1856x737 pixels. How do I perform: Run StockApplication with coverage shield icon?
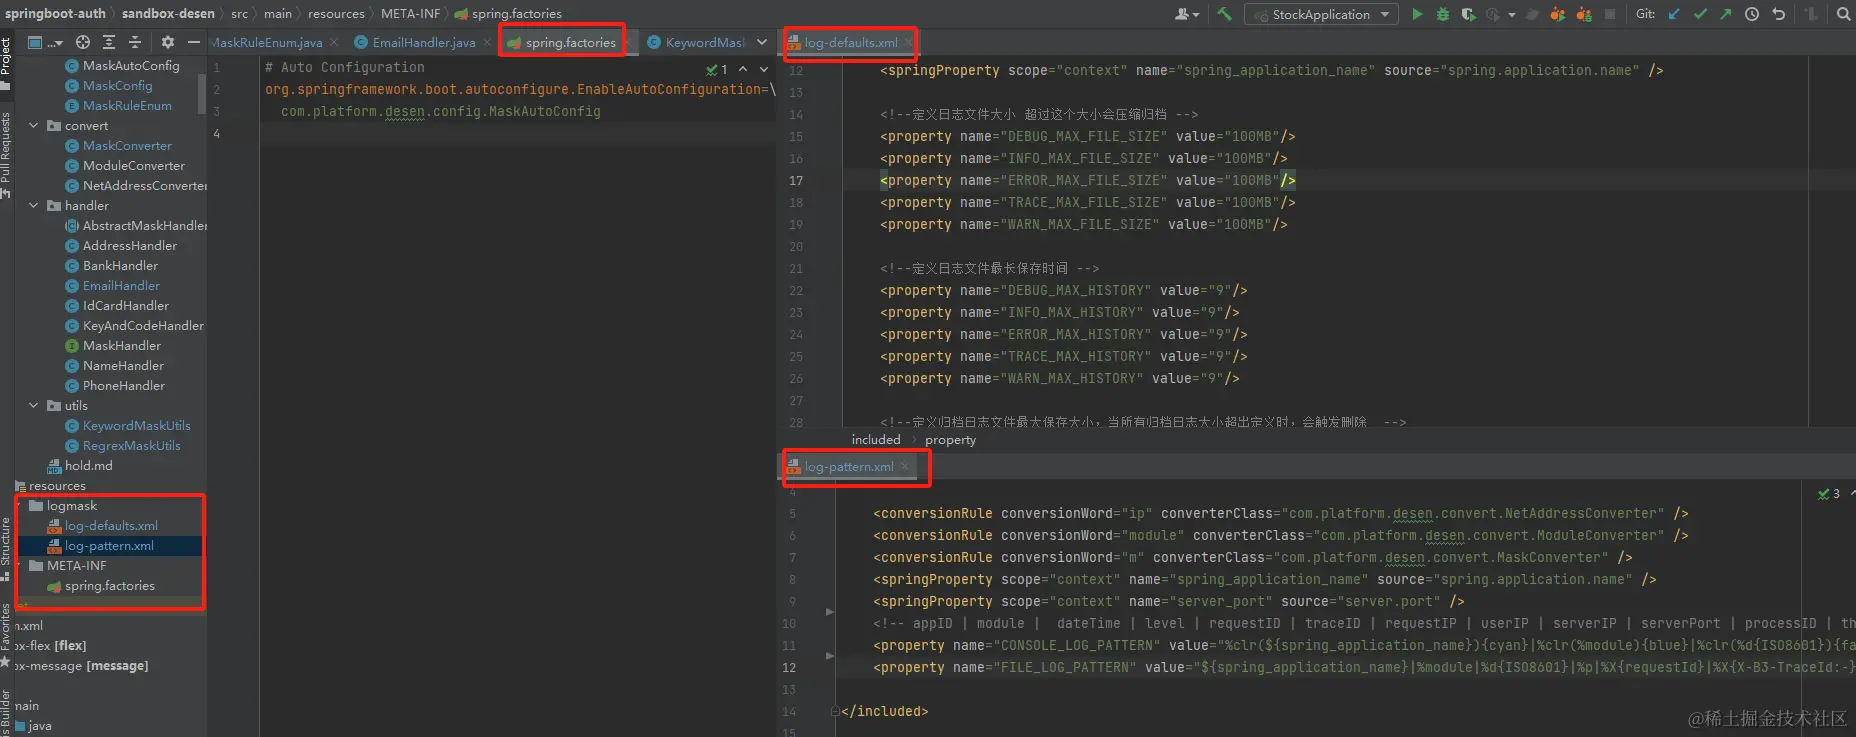tap(1467, 14)
